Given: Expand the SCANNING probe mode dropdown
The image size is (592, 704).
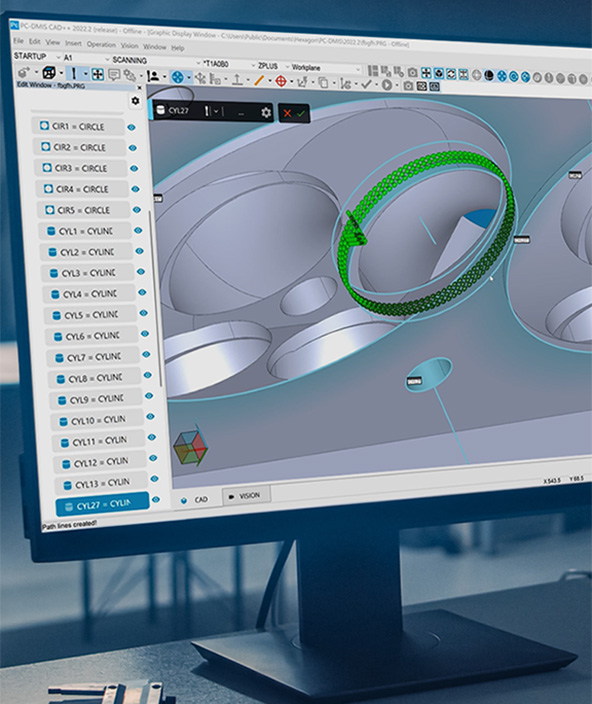Looking at the screenshot, I should tap(197, 63).
